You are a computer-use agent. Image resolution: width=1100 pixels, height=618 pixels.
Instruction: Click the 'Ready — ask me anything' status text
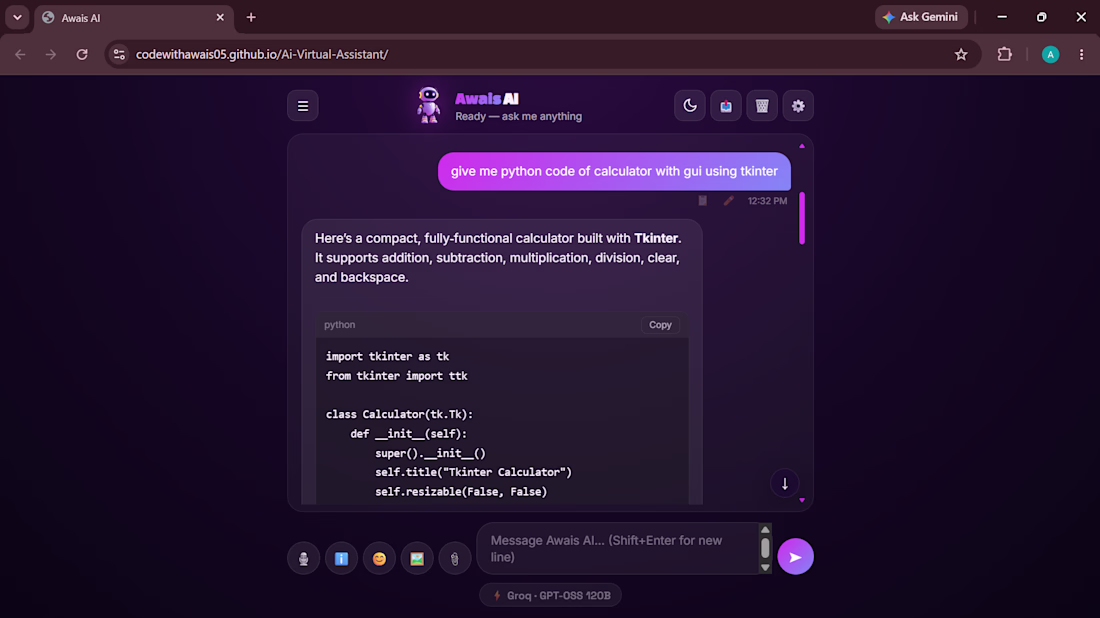(518, 116)
